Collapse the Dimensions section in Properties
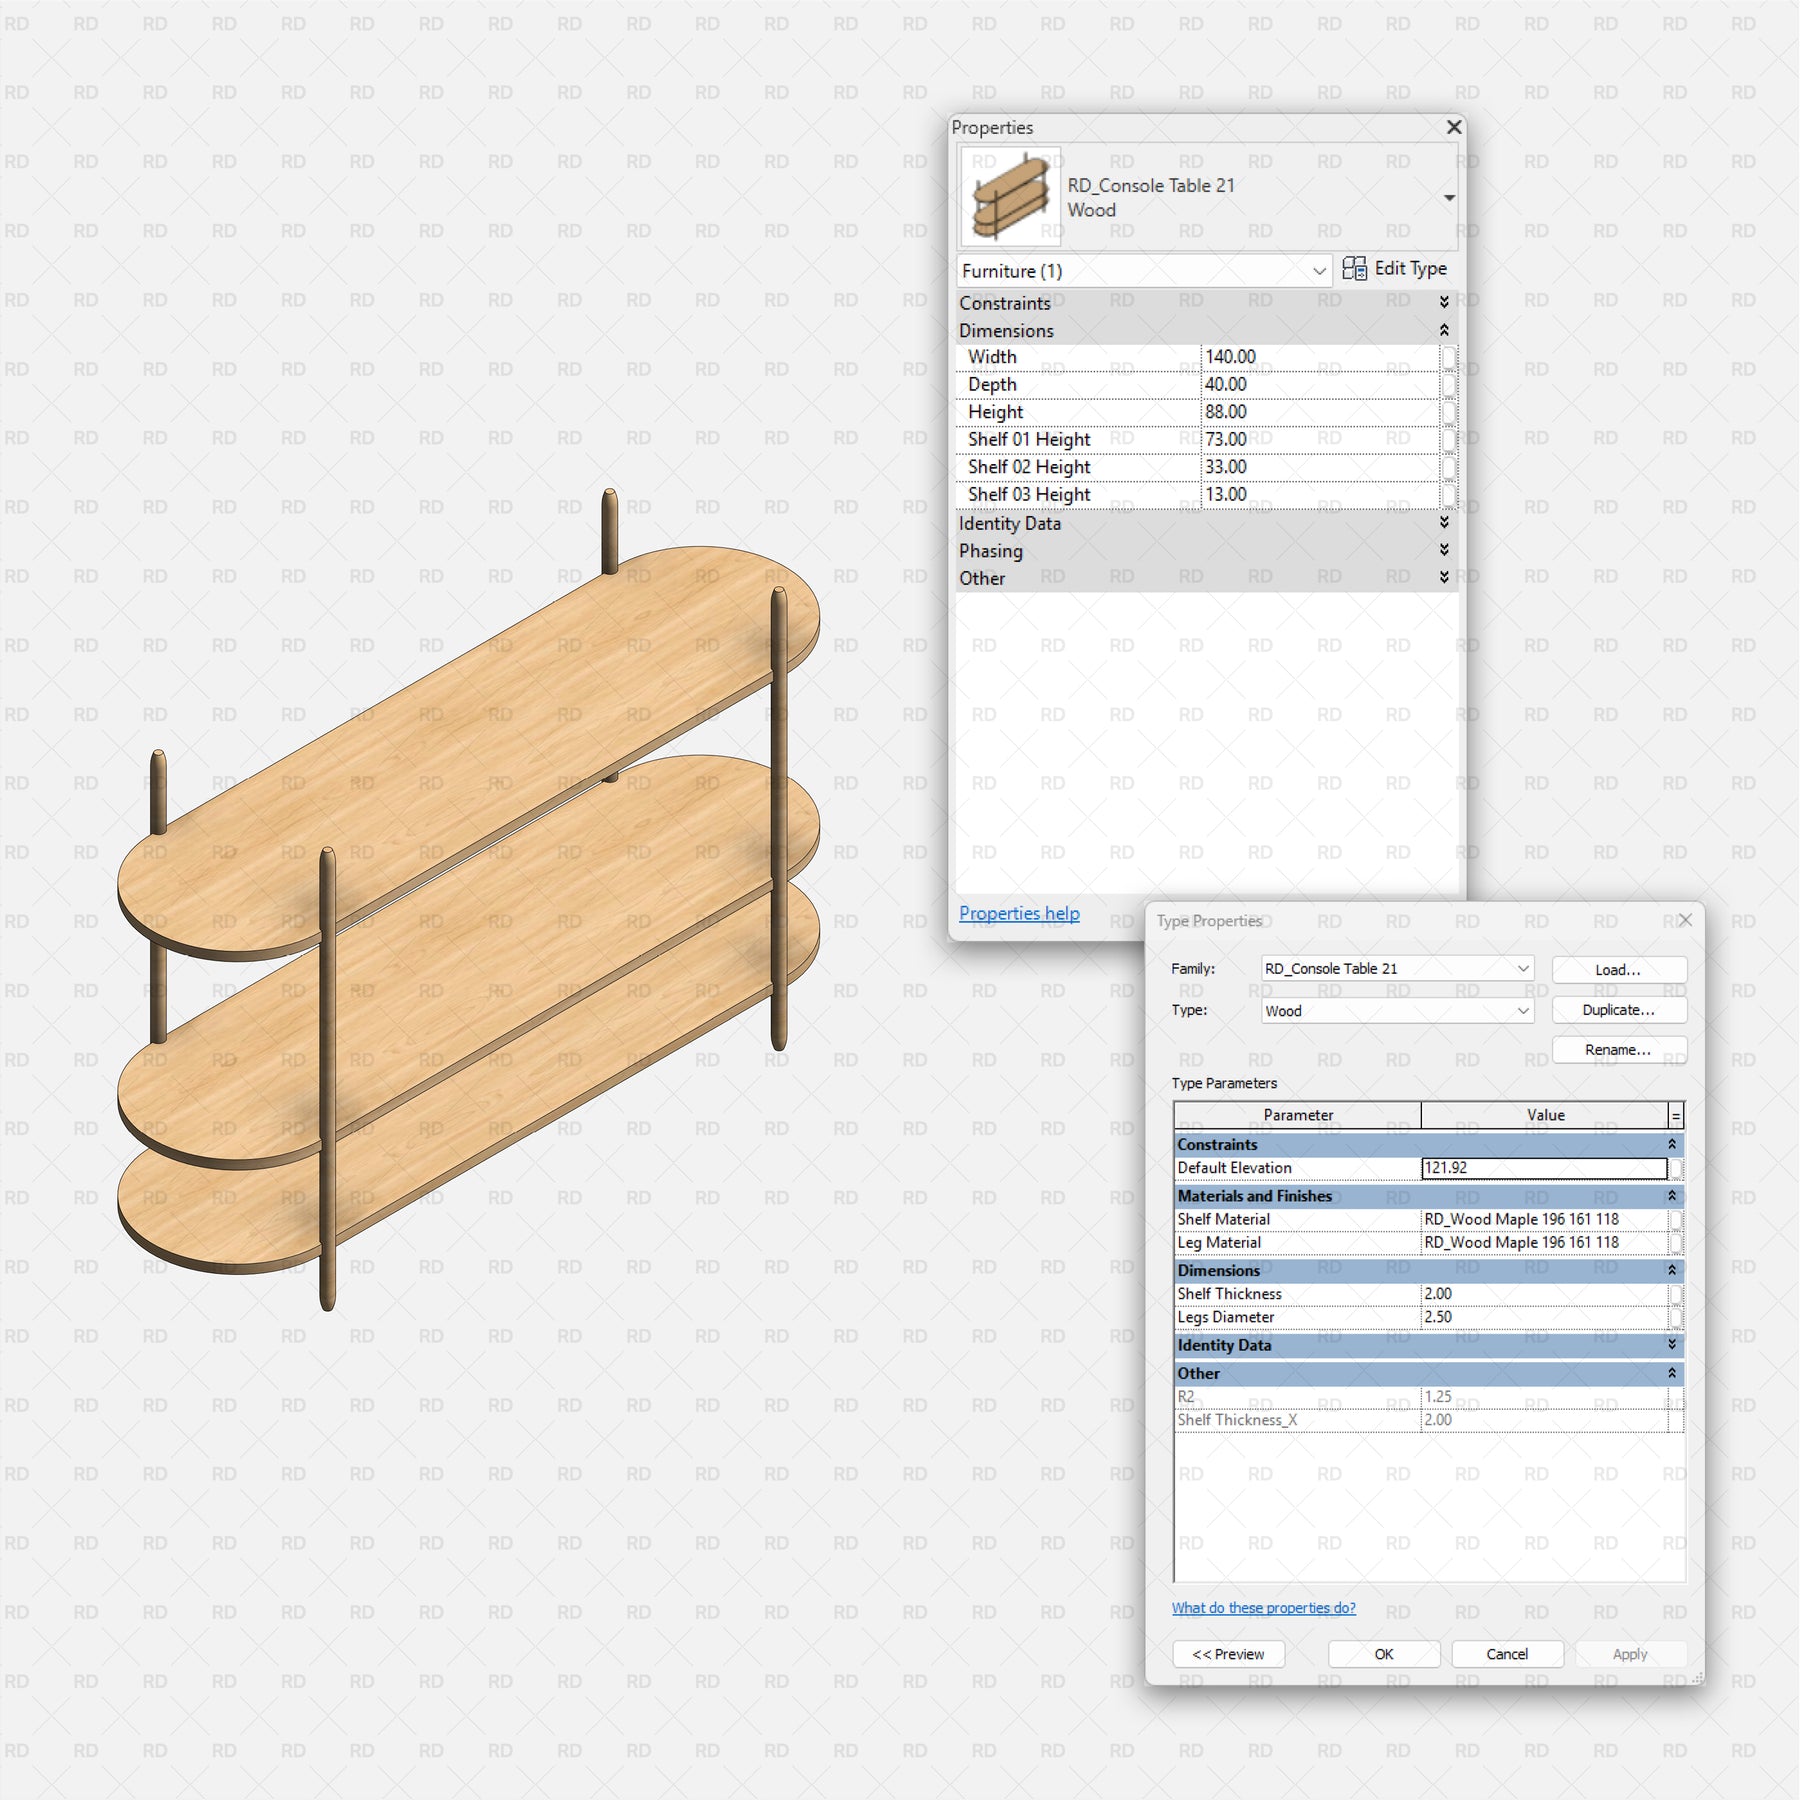Viewport: 1800px width, 1800px height. pyautogui.click(x=1444, y=330)
